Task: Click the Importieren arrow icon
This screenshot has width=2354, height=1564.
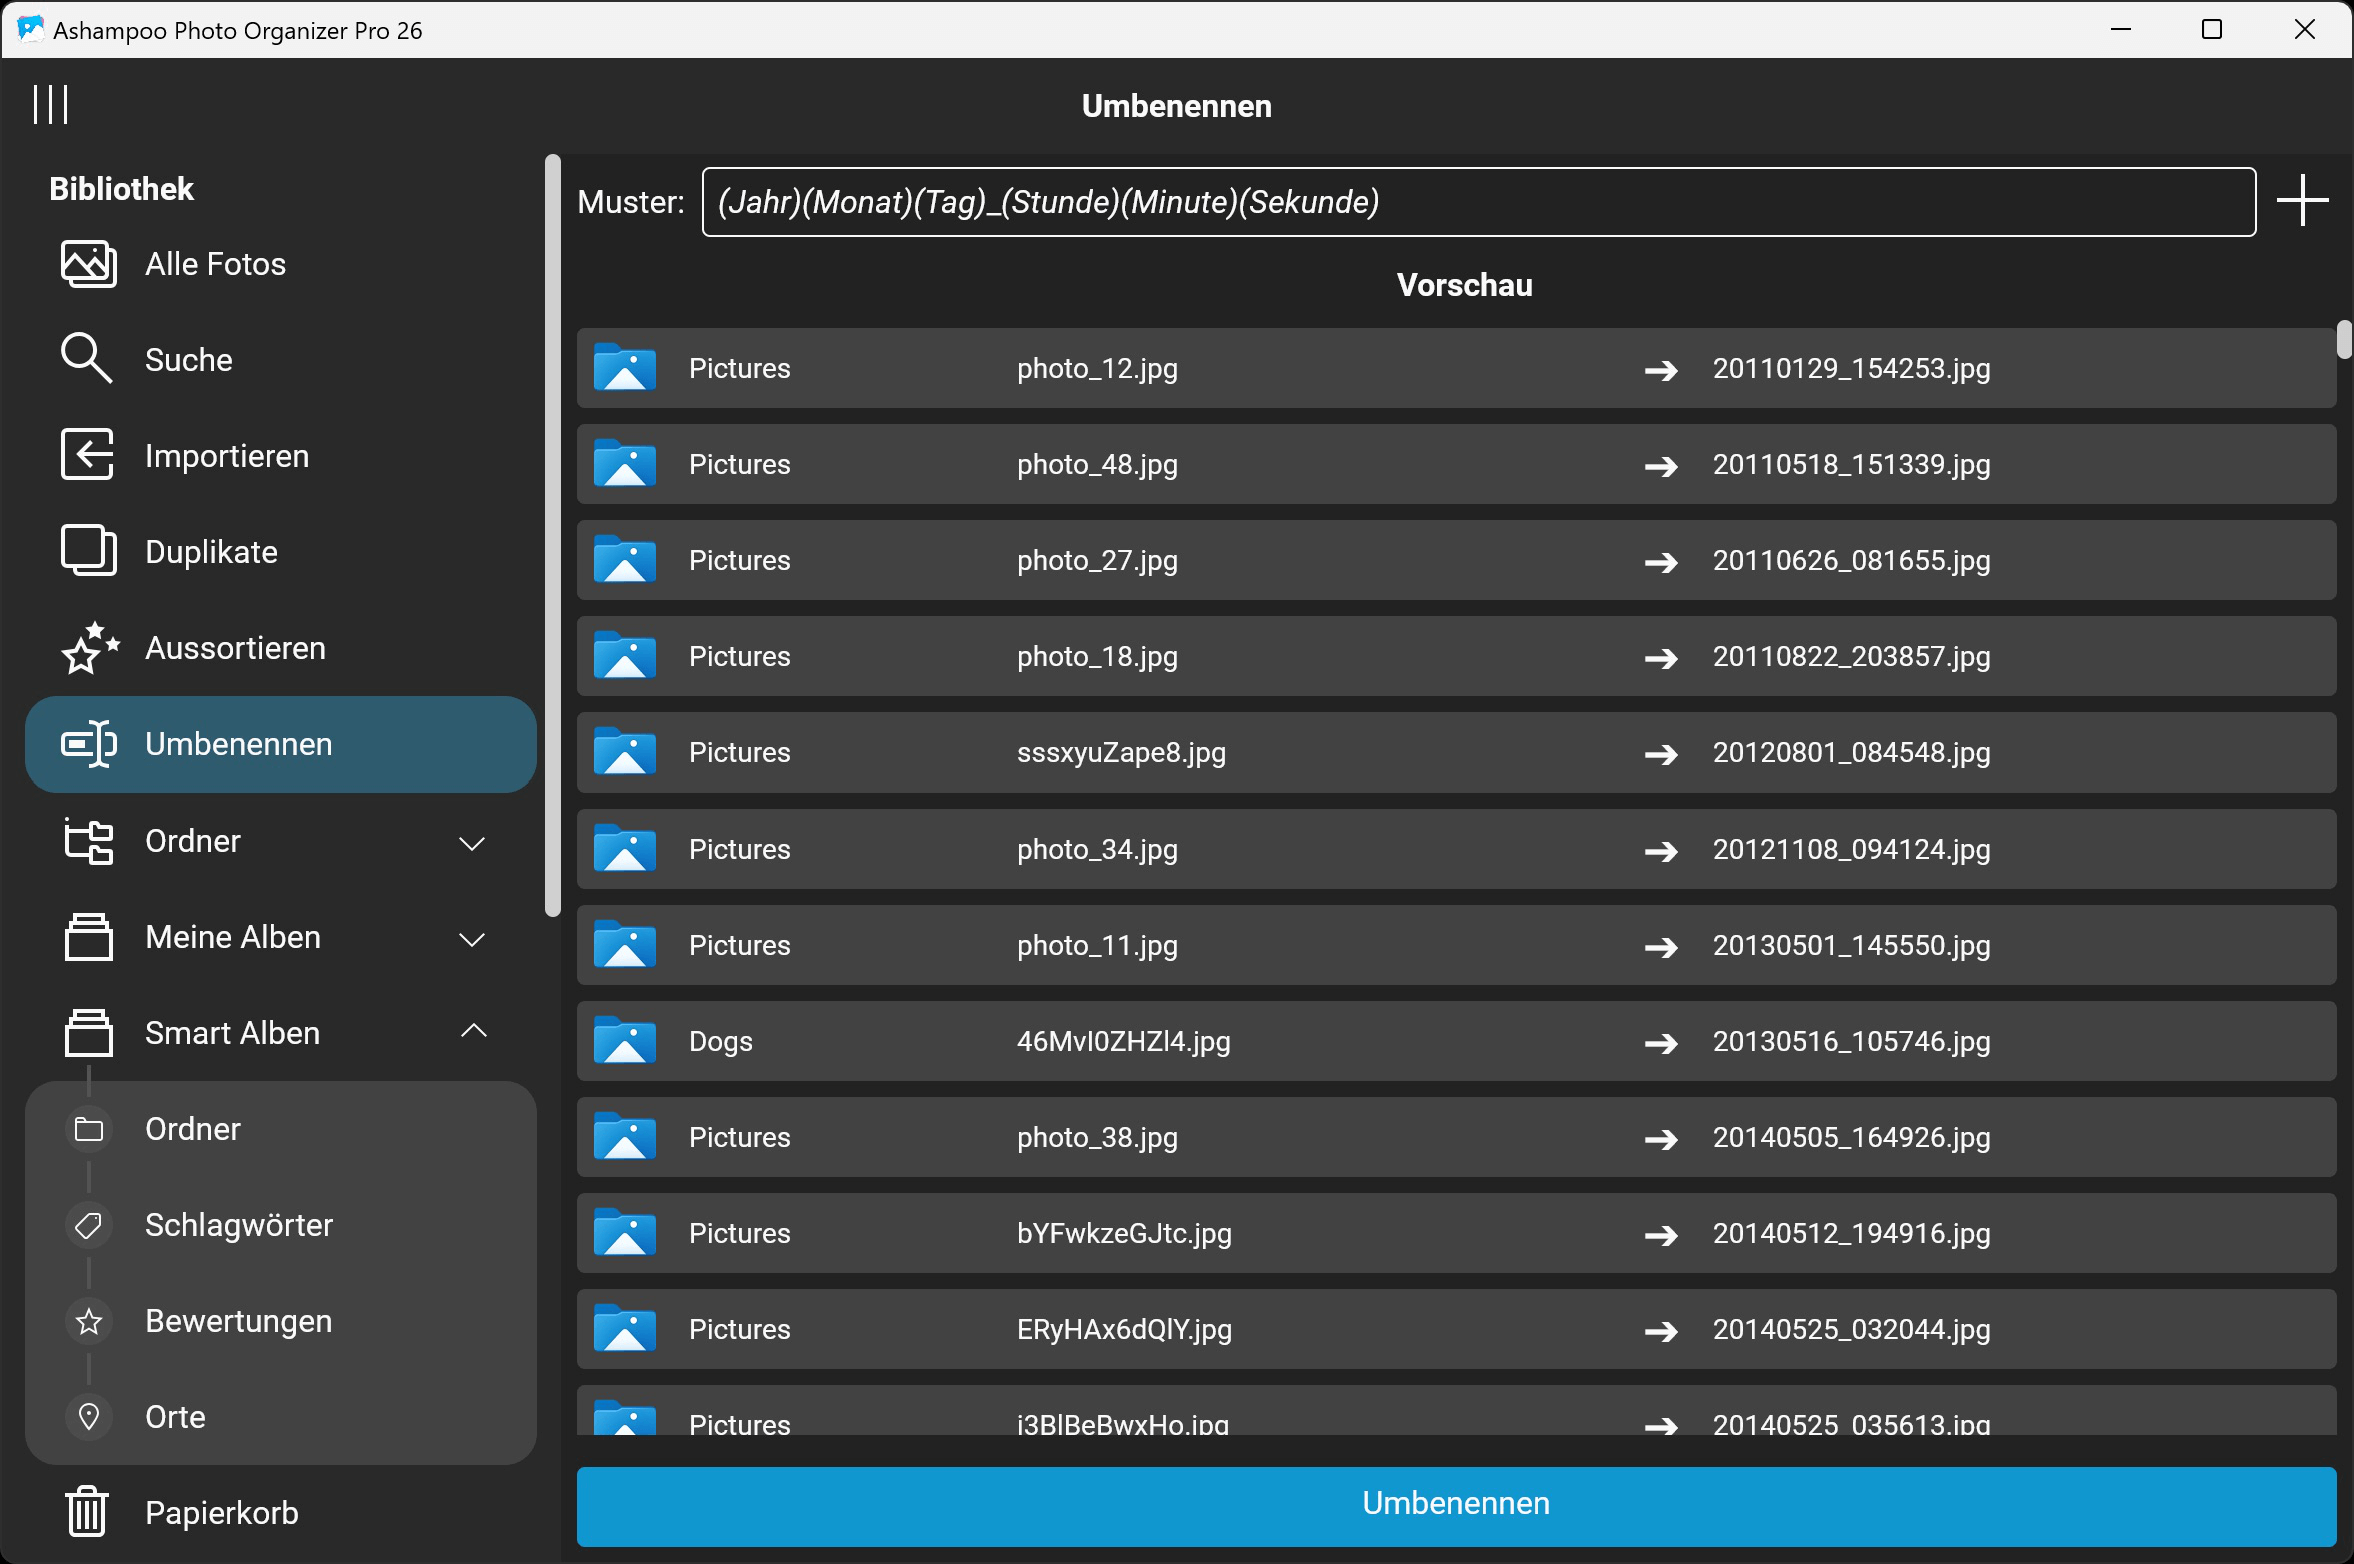Action: [88, 455]
